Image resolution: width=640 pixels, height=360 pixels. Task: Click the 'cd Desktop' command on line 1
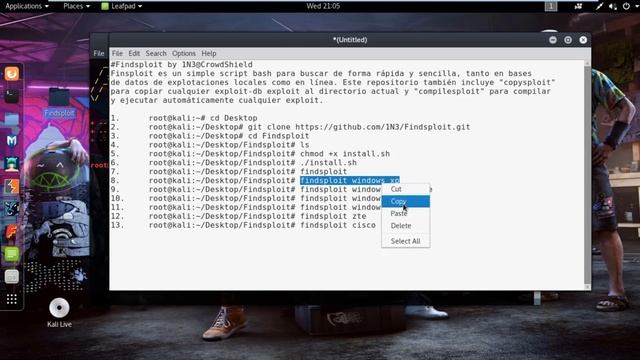[x=233, y=118]
